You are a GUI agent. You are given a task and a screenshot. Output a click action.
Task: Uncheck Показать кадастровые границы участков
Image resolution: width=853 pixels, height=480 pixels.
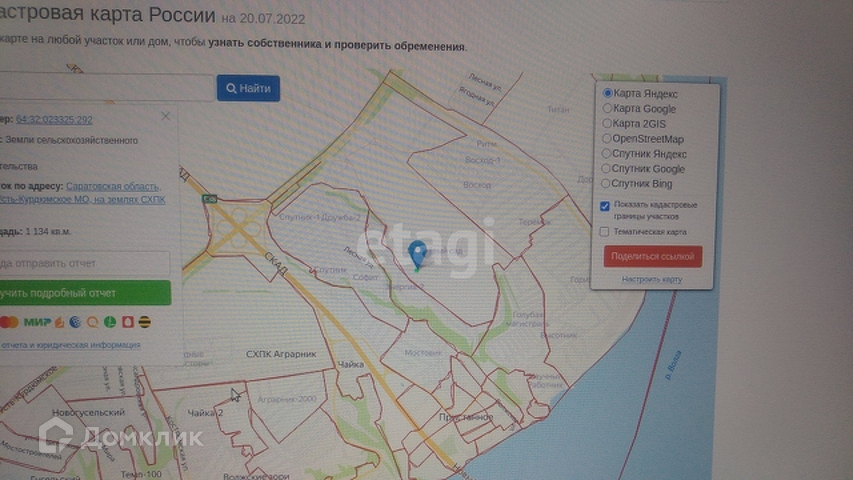pos(604,206)
